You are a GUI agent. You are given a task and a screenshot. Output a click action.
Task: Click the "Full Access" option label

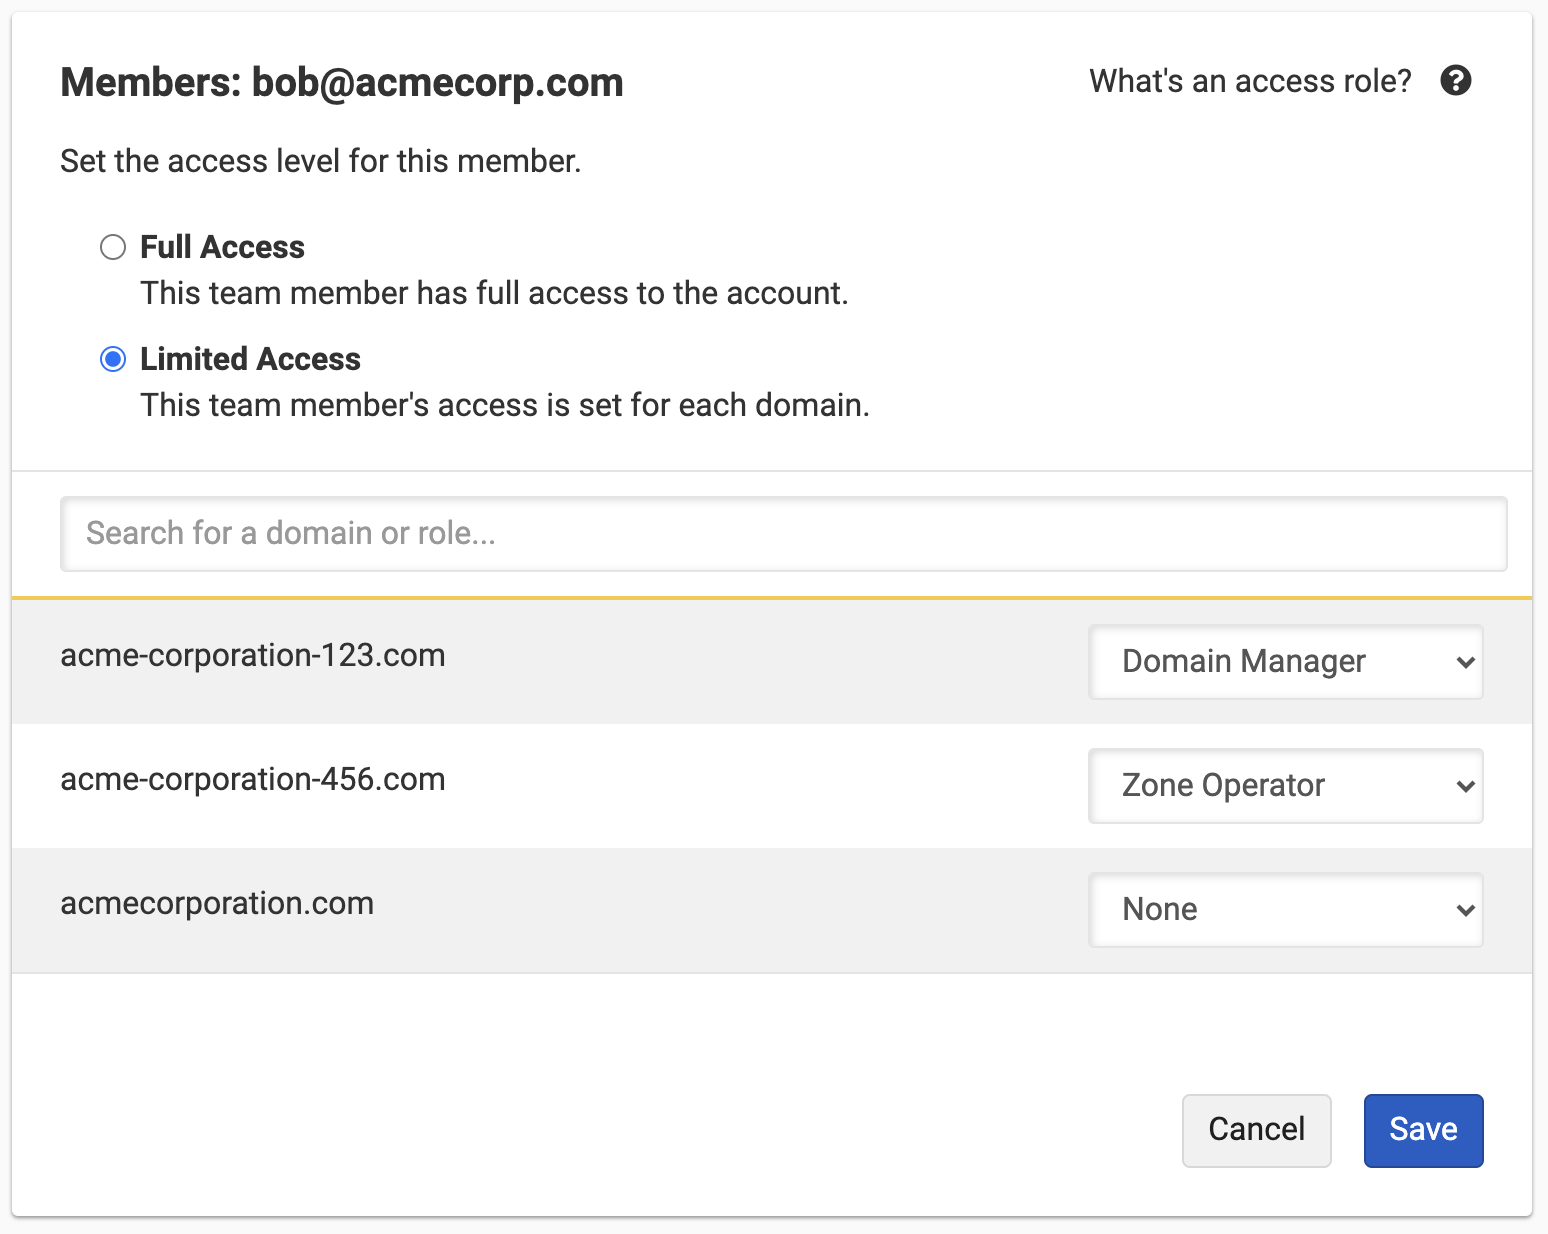pos(222,247)
